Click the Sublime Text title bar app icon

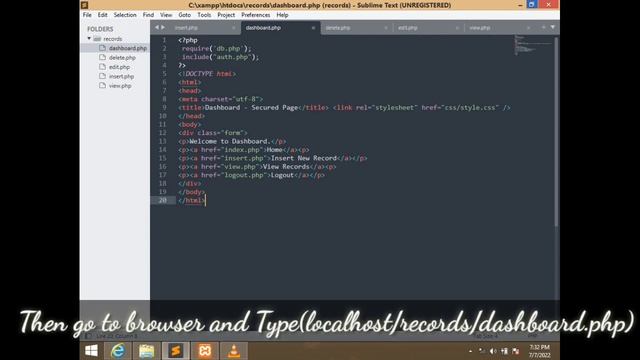[x=84, y=5]
